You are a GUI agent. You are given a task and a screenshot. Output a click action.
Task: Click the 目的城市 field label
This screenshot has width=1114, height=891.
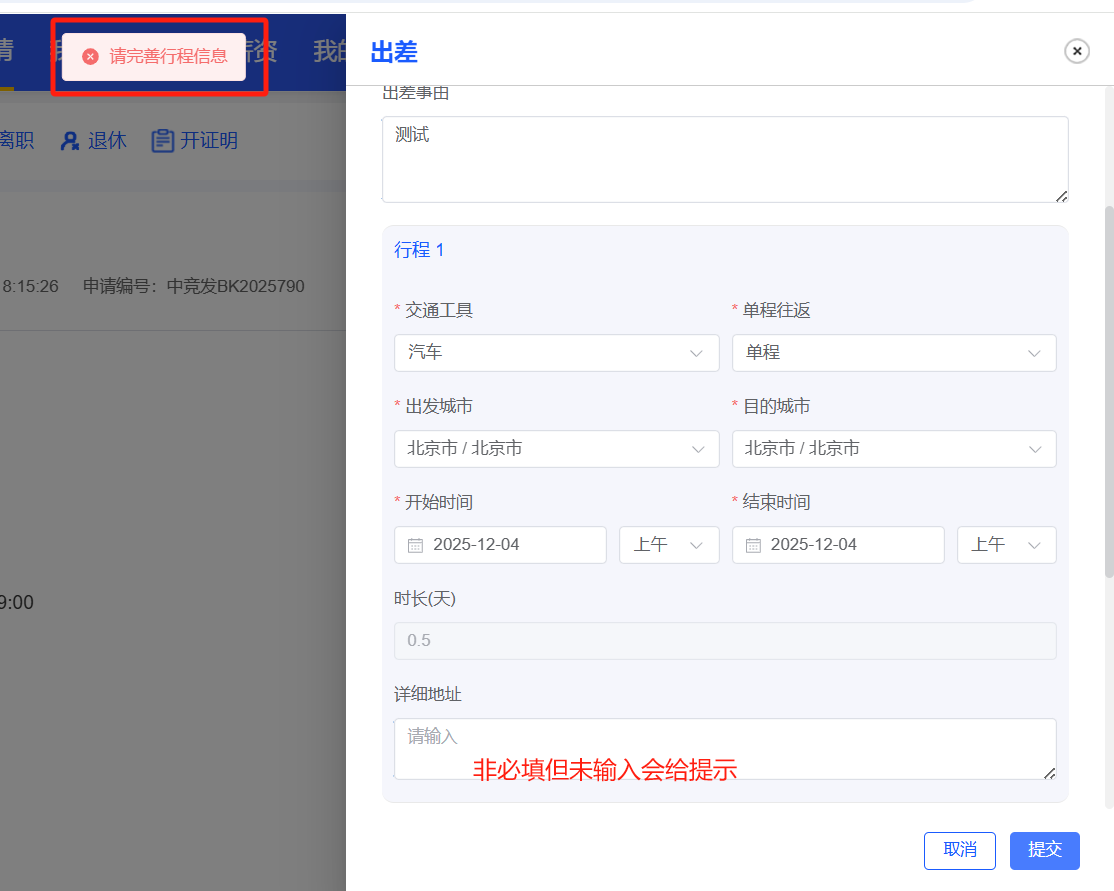776,406
